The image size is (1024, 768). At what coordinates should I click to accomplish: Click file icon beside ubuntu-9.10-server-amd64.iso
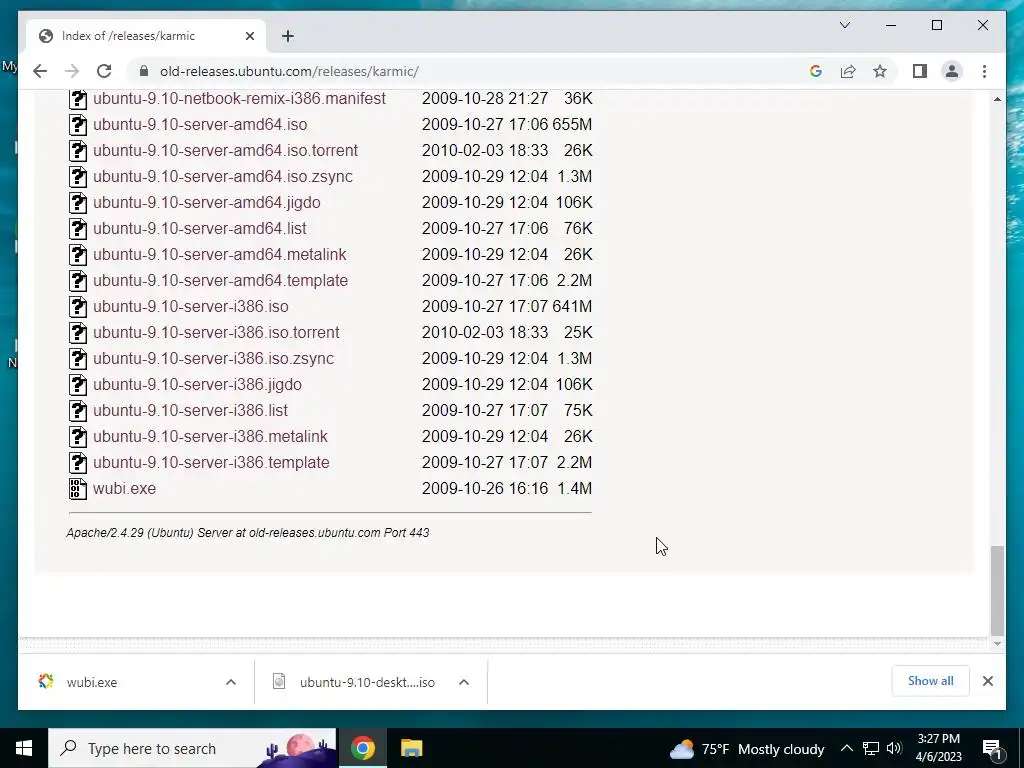point(78,124)
